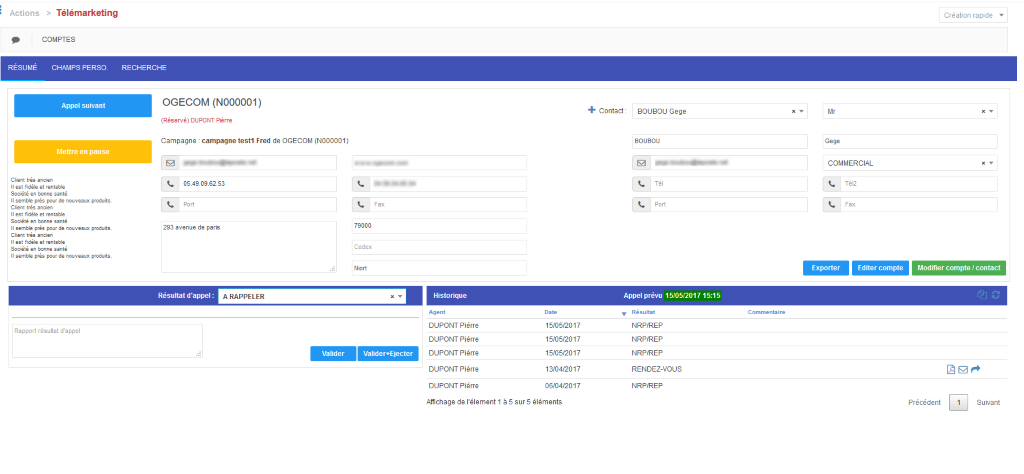This screenshot has height=474, width=1024.
Task: Click the phone icon of the contact Port field
Action: click(x=641, y=205)
